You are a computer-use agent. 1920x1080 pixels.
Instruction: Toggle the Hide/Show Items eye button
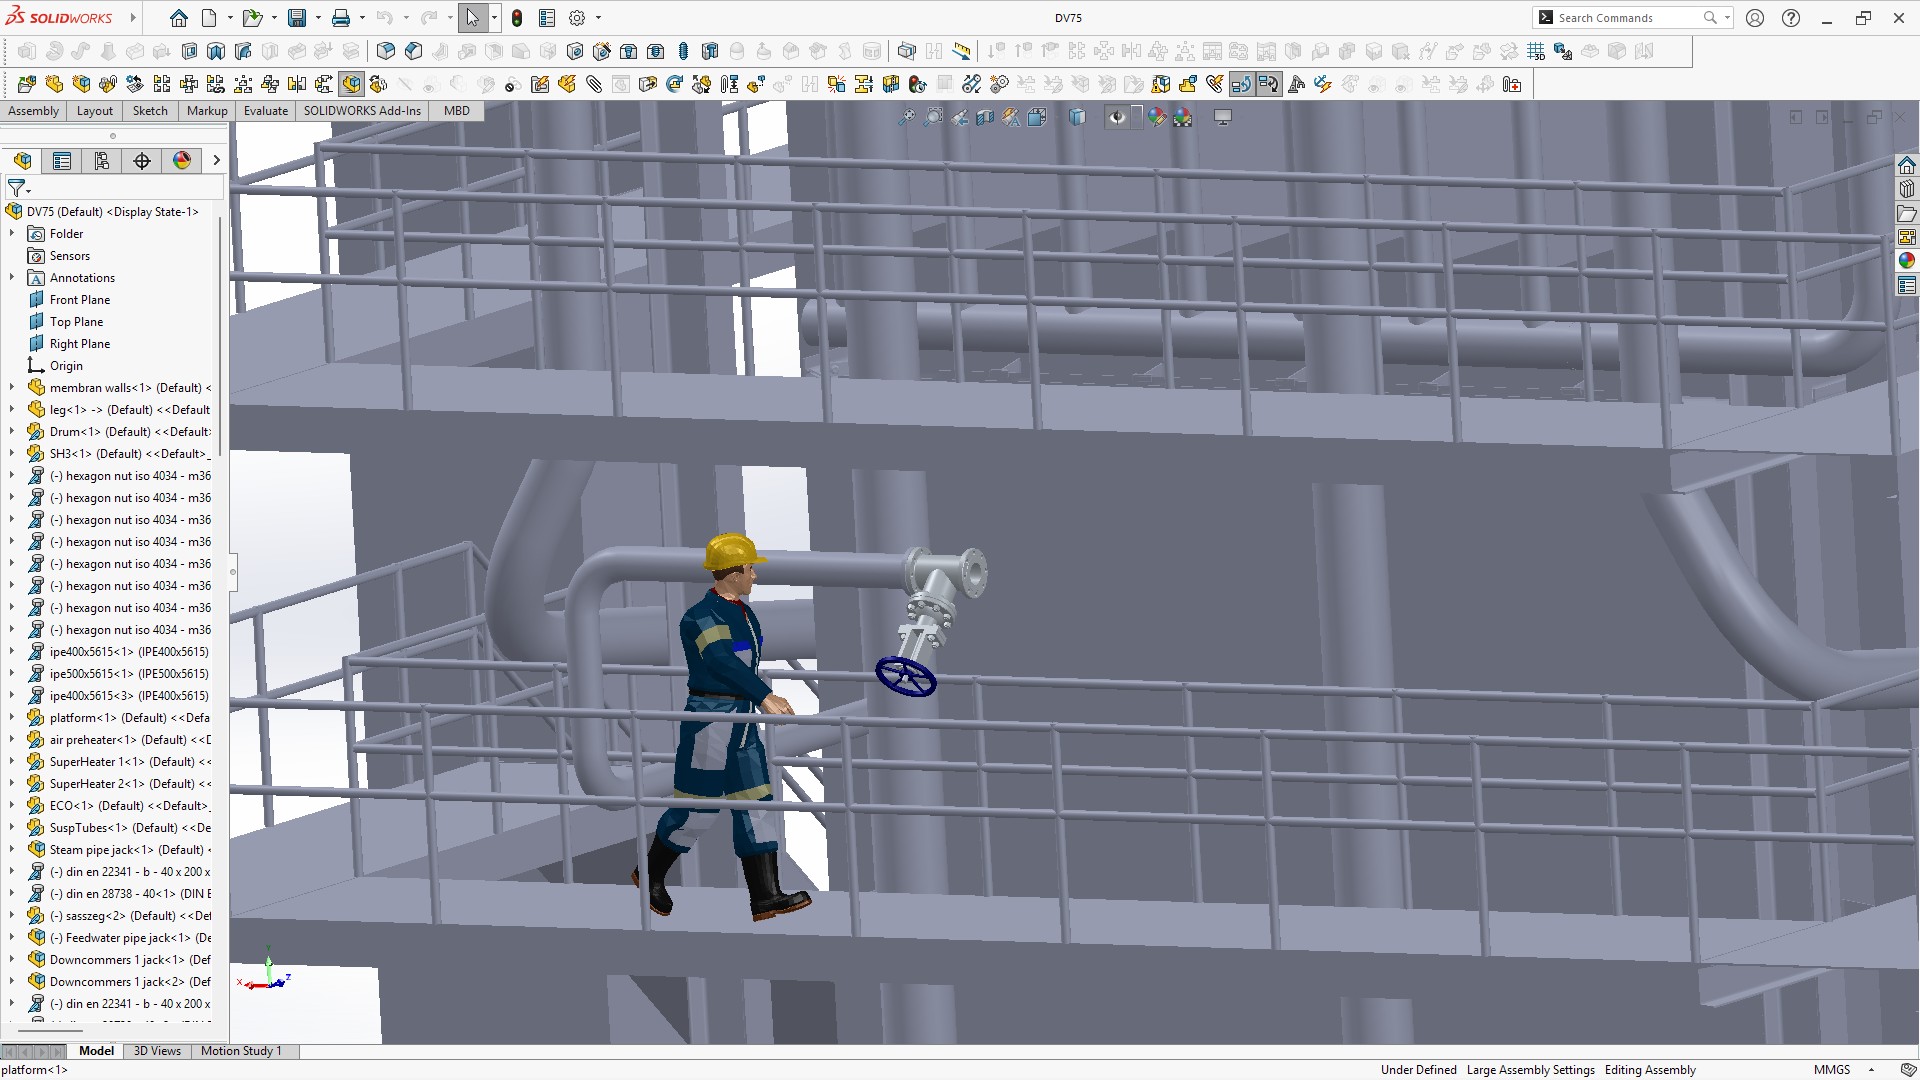1117,118
